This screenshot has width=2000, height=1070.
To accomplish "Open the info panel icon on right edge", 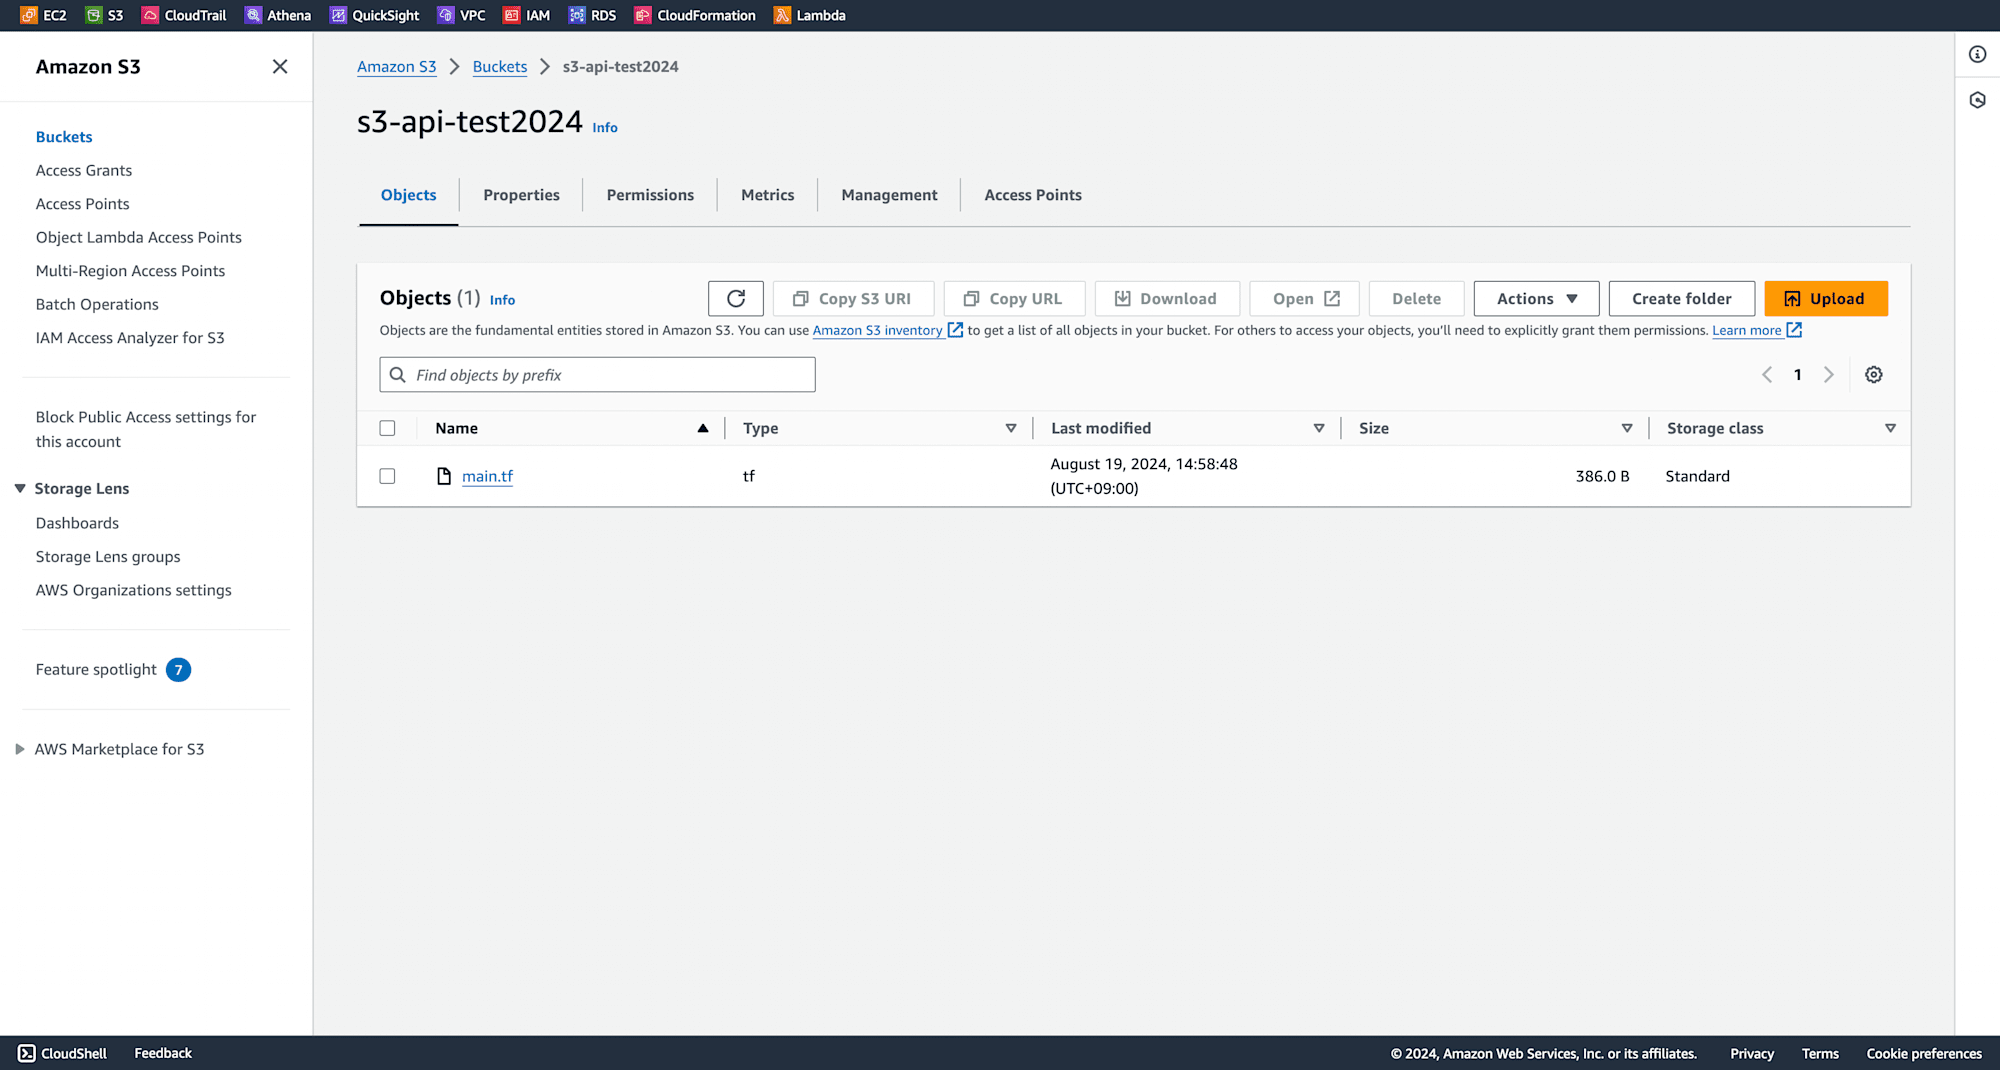I will point(1978,54).
